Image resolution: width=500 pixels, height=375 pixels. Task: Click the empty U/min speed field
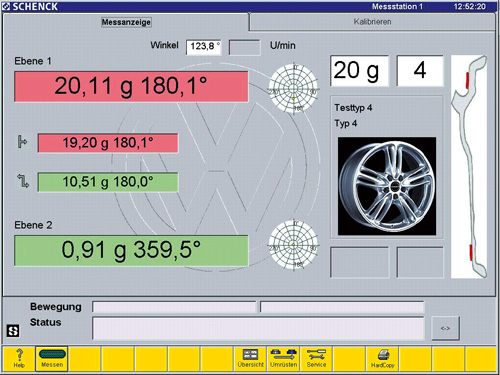point(244,47)
